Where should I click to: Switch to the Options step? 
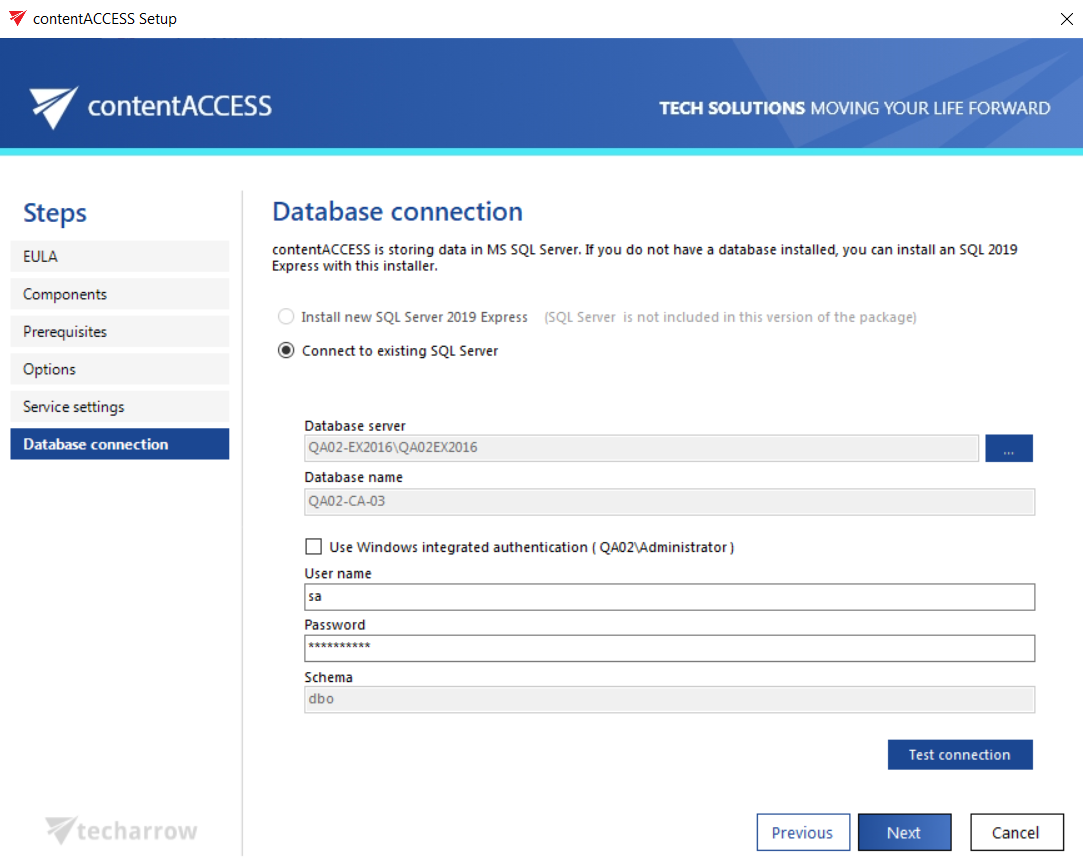tap(119, 369)
